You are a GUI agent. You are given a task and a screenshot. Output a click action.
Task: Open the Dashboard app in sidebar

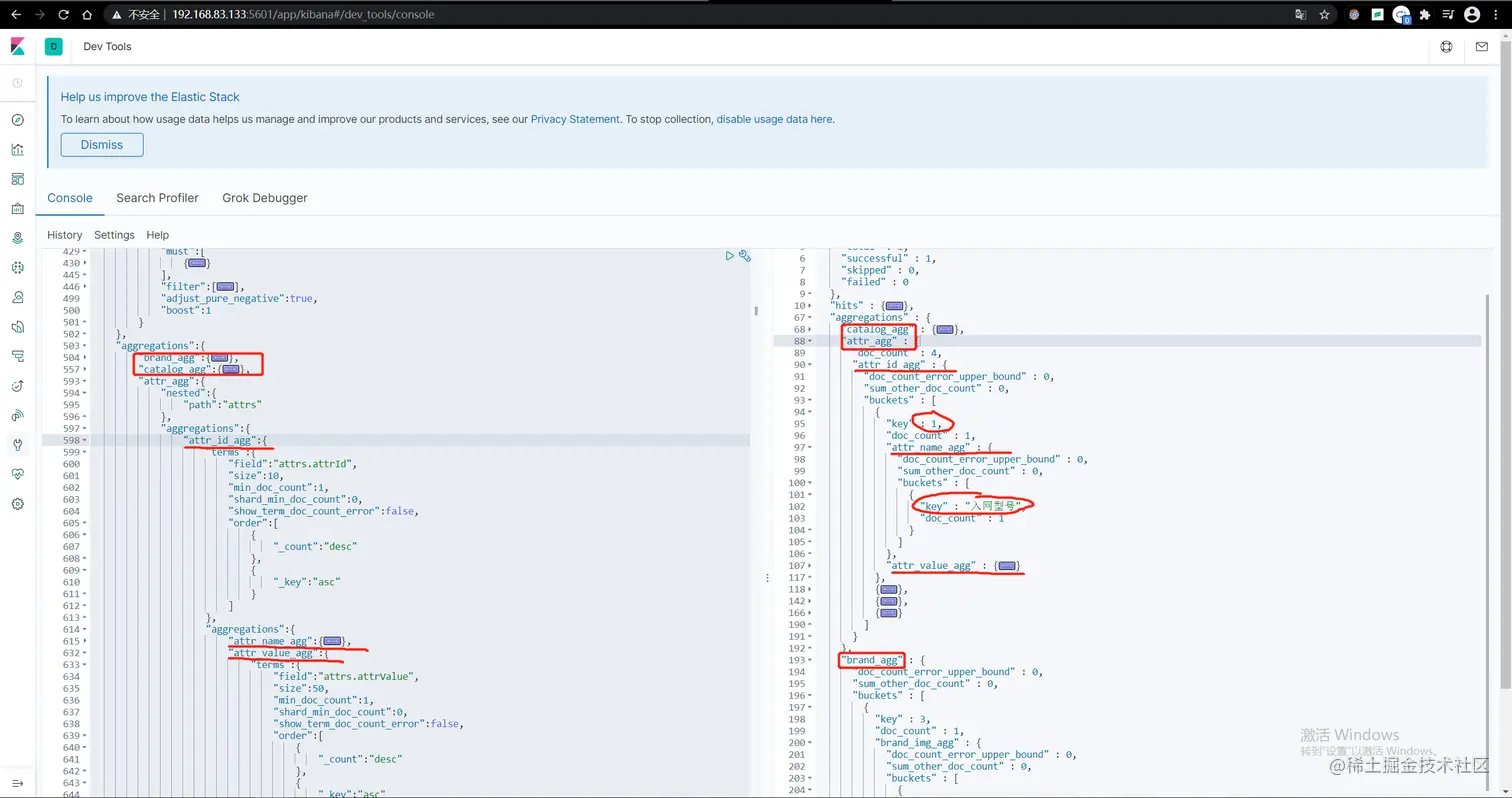17,179
